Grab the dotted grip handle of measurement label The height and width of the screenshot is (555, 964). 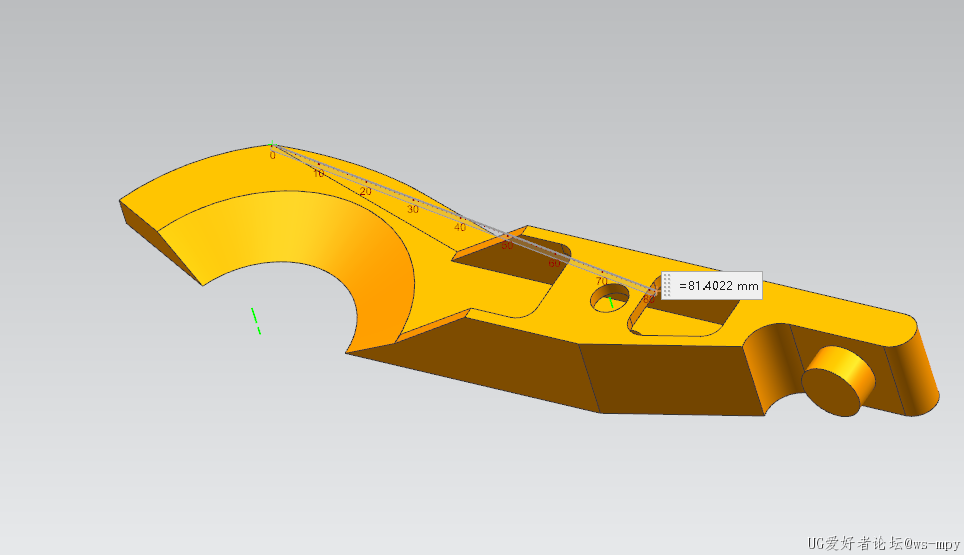667,286
